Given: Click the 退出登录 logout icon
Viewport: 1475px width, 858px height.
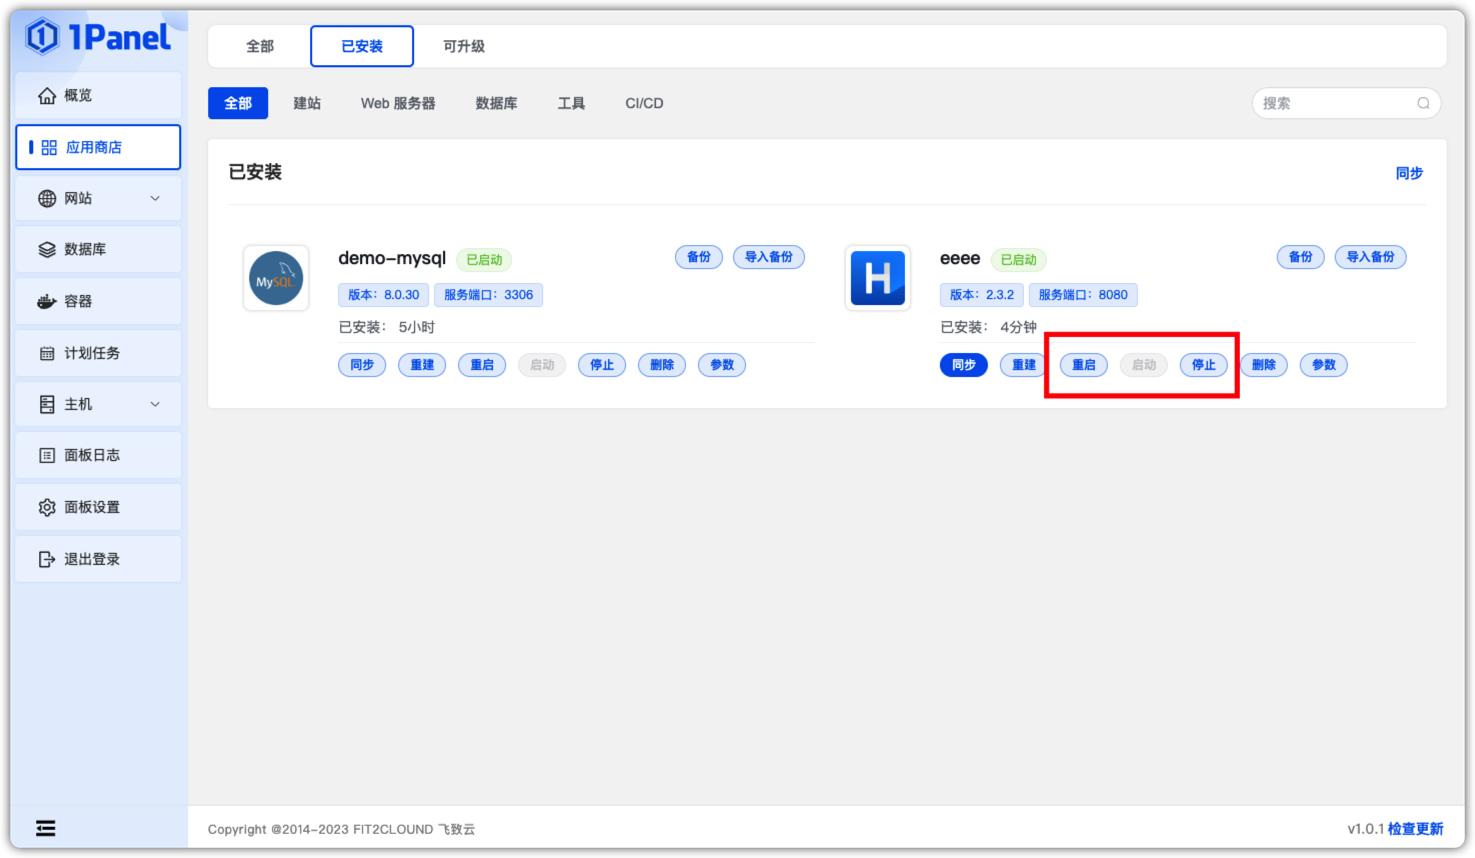Looking at the screenshot, I should pyautogui.click(x=47, y=558).
